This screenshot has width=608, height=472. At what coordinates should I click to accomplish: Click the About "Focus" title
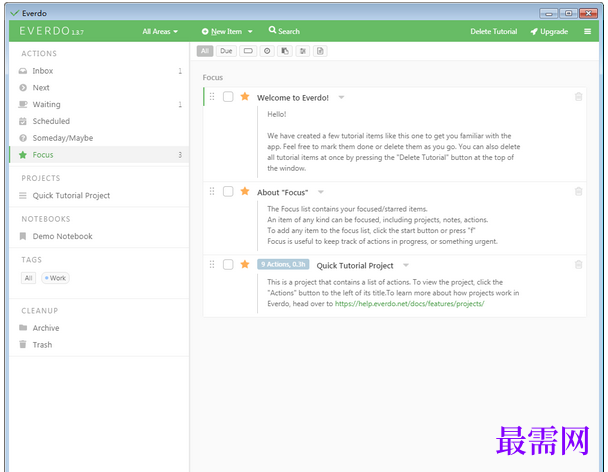[x=282, y=192]
